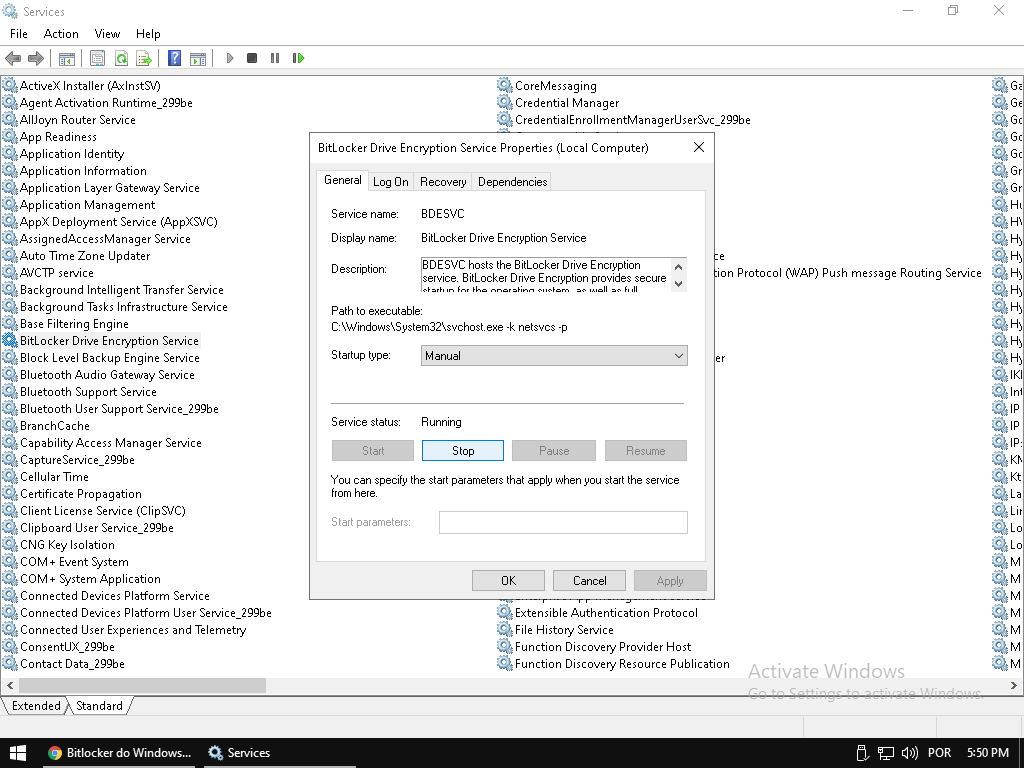Switch to the Standard view tab
Image resolution: width=1024 pixels, height=768 pixels.
[99, 706]
